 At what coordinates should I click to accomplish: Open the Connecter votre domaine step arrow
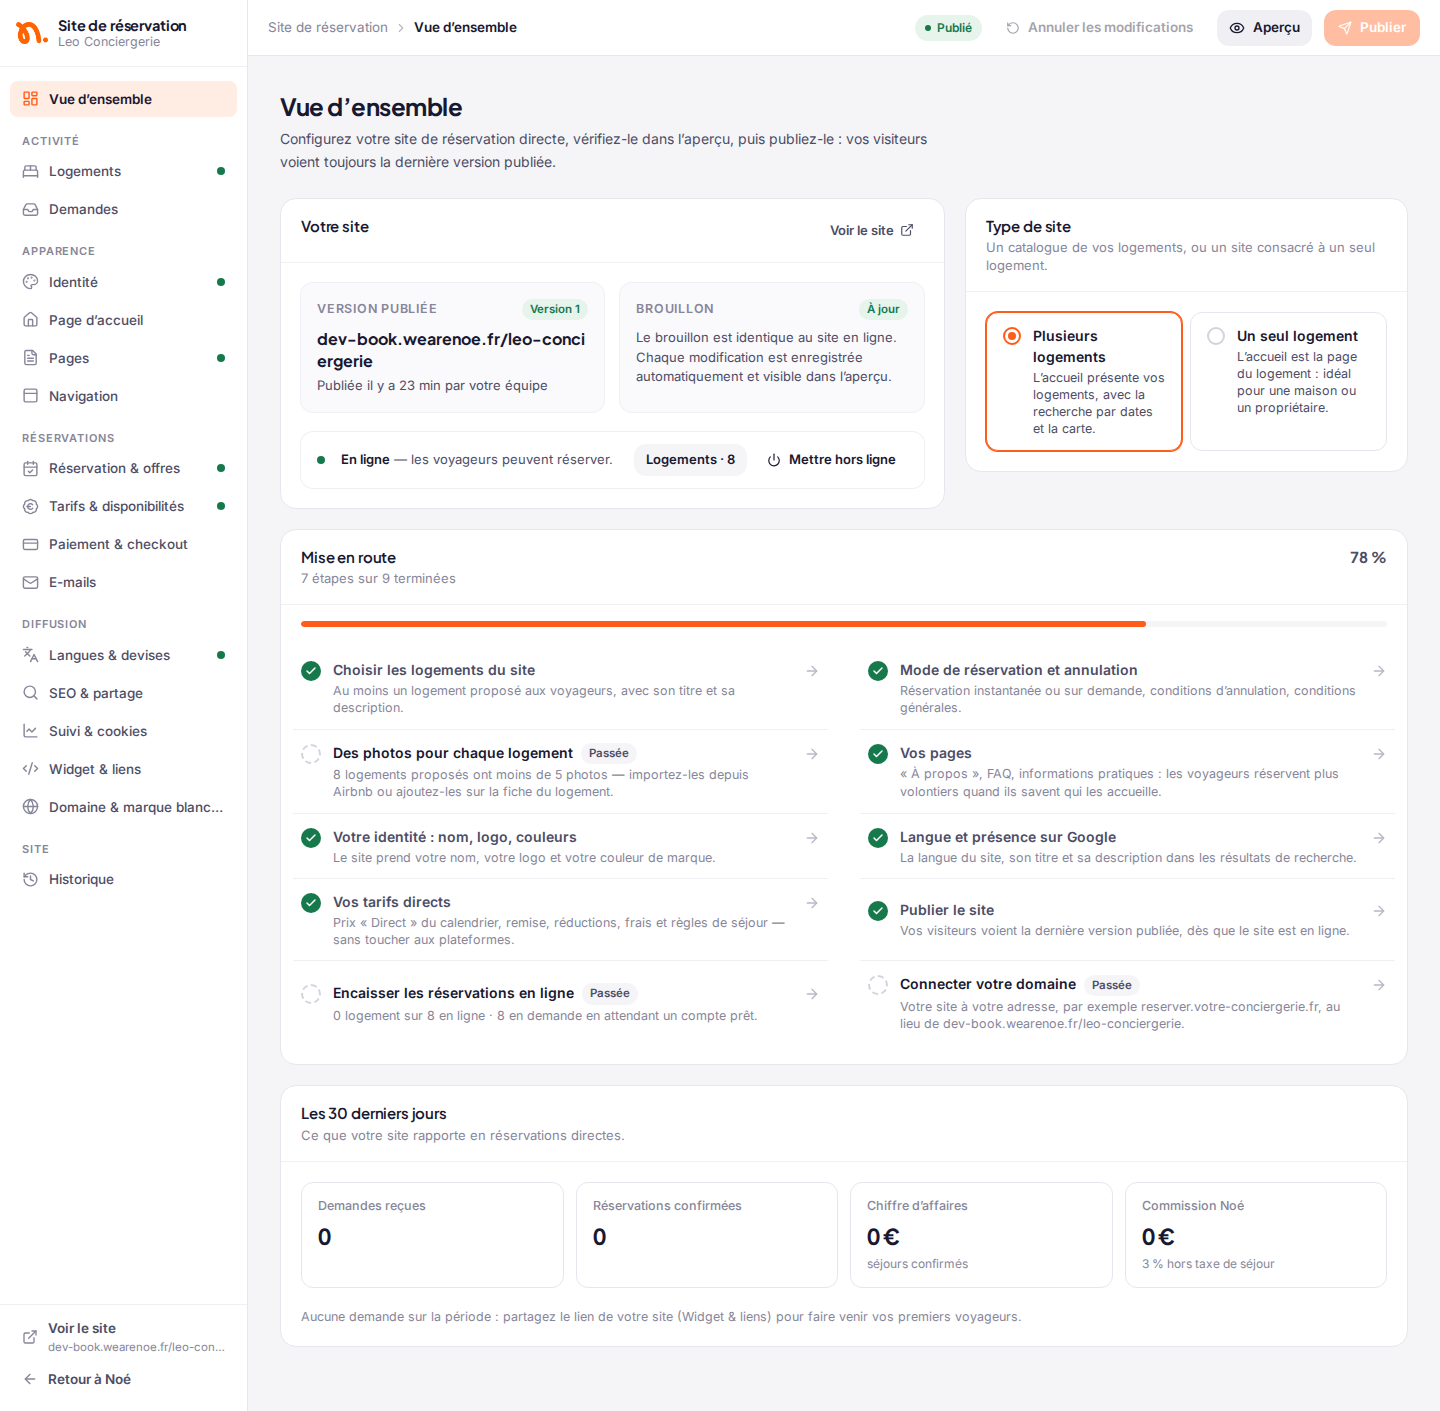[x=1379, y=985]
